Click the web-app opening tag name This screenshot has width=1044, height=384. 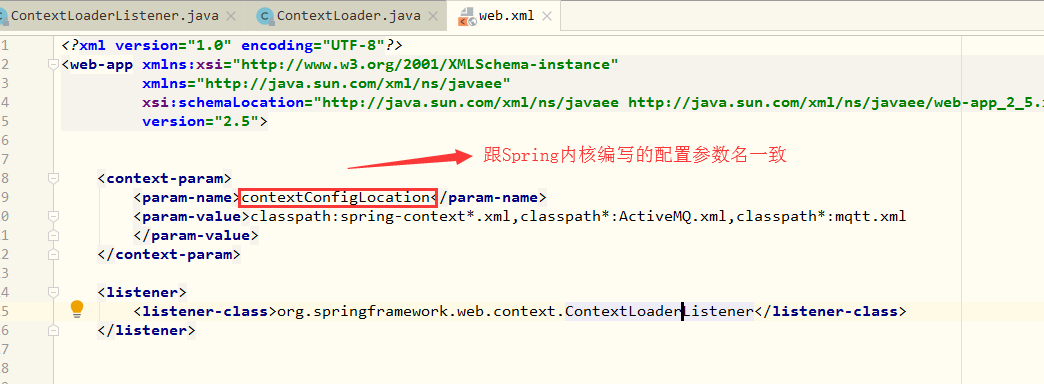101,65
